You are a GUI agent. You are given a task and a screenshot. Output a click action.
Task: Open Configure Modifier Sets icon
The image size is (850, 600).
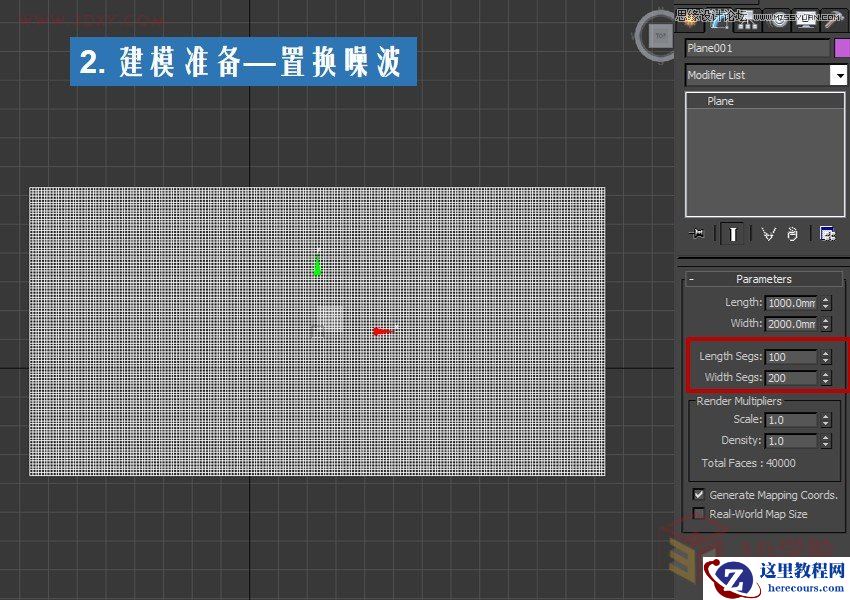pos(827,233)
